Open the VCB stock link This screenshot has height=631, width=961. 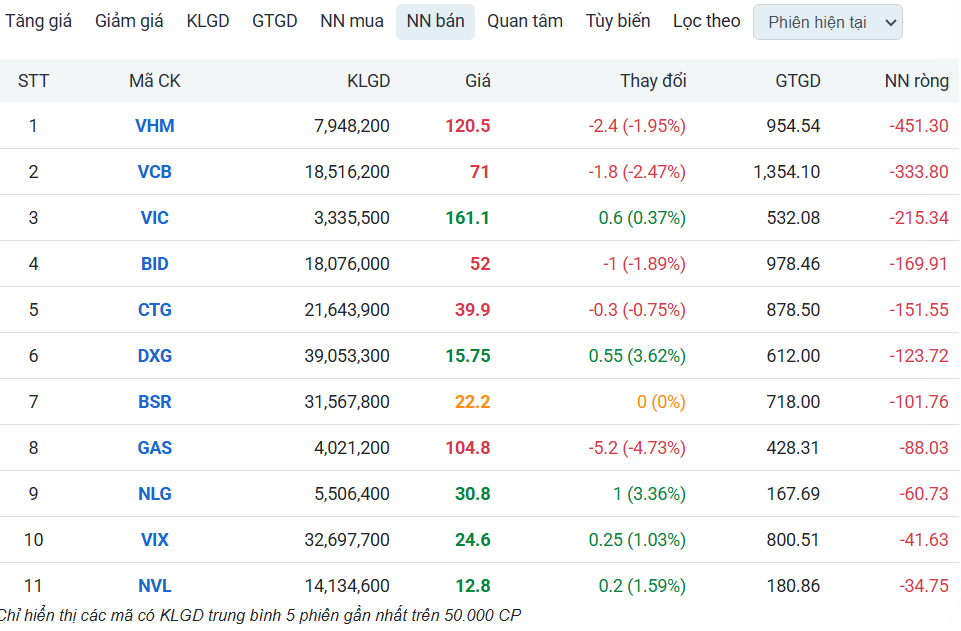point(155,172)
